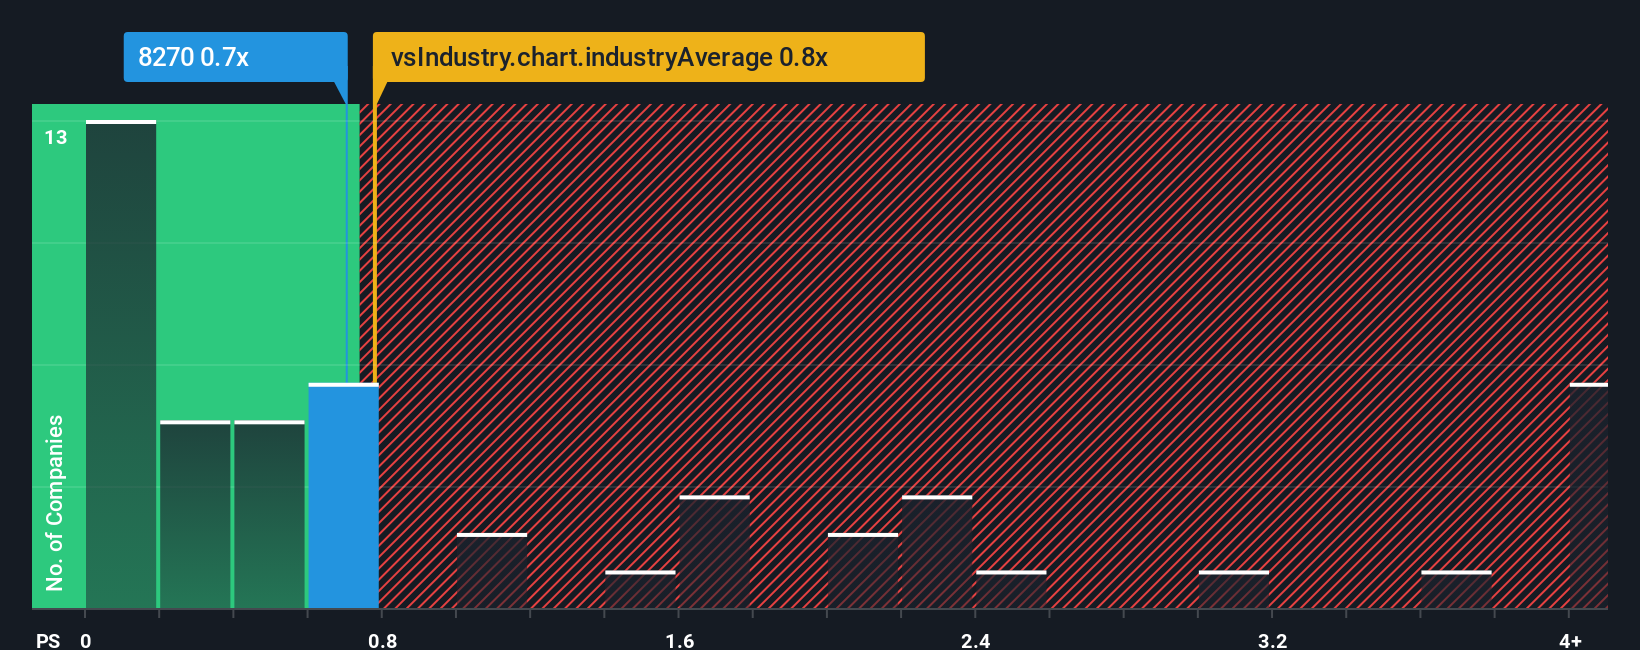
Task: Select the highlighted blue histogram bar
Action: (x=344, y=496)
